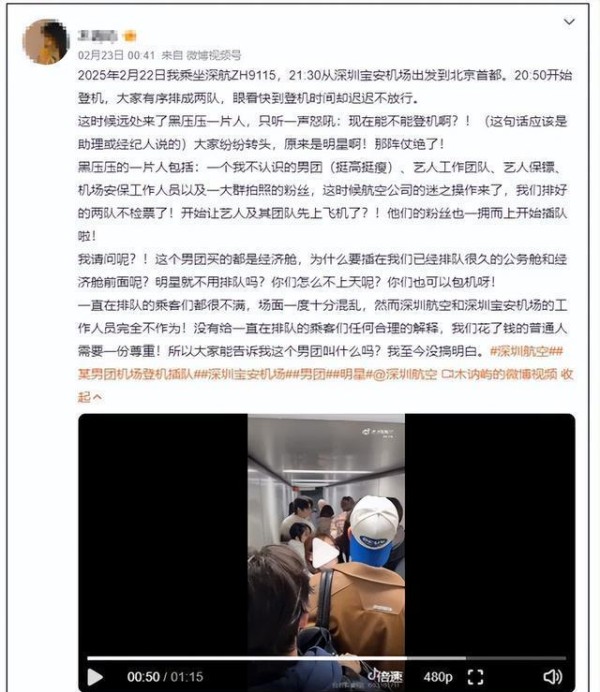Visit the @深圳航空 mentioned account
This screenshot has width=600, height=692.
405,374
